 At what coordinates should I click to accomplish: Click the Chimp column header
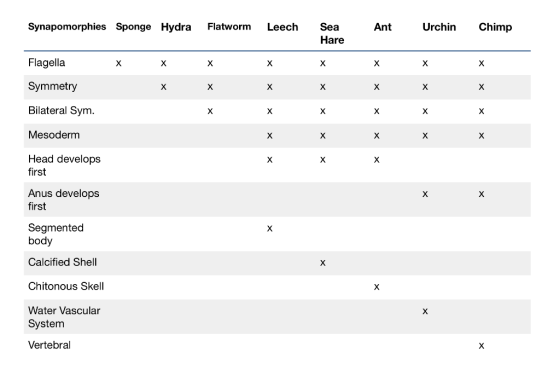495,27
